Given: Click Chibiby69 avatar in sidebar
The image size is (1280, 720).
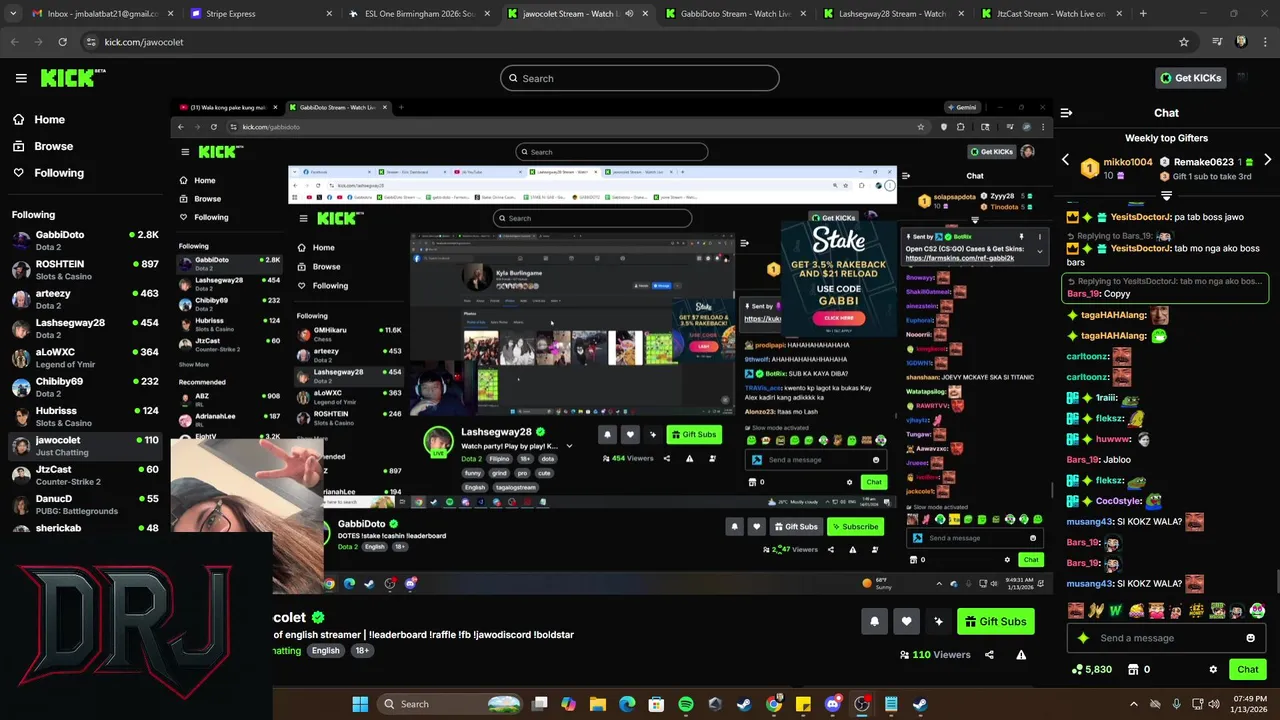Looking at the screenshot, I should coord(21,387).
